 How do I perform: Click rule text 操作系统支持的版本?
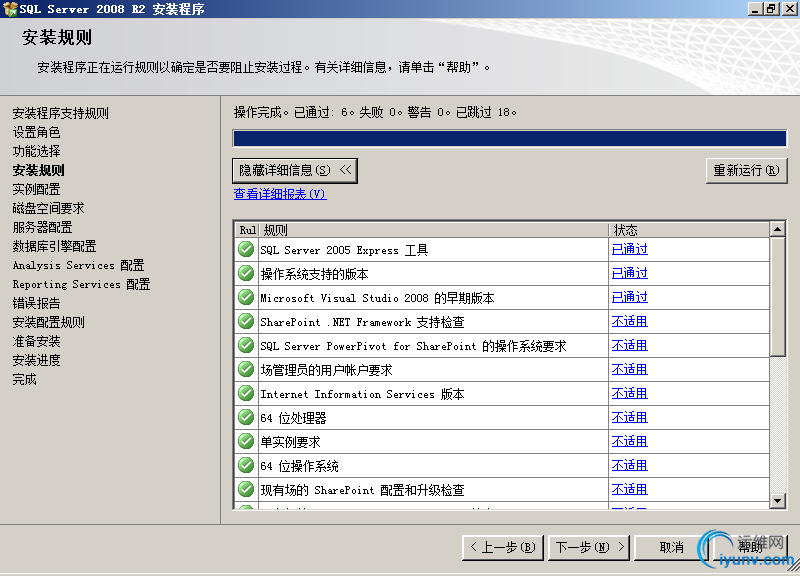[314, 274]
